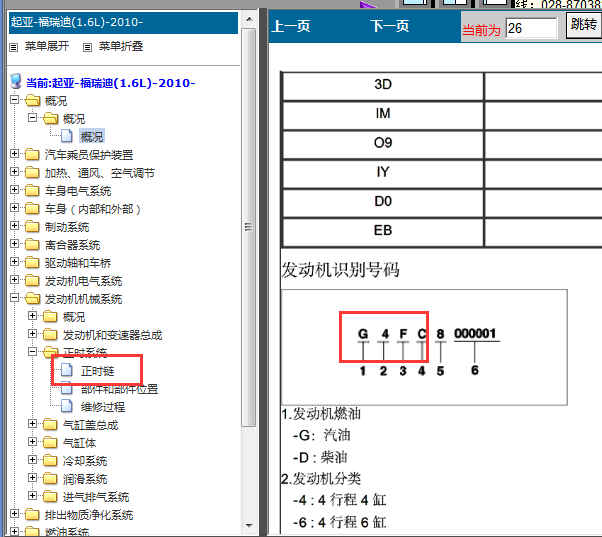Collapse the 发动机机械系统 tree node

(14, 299)
